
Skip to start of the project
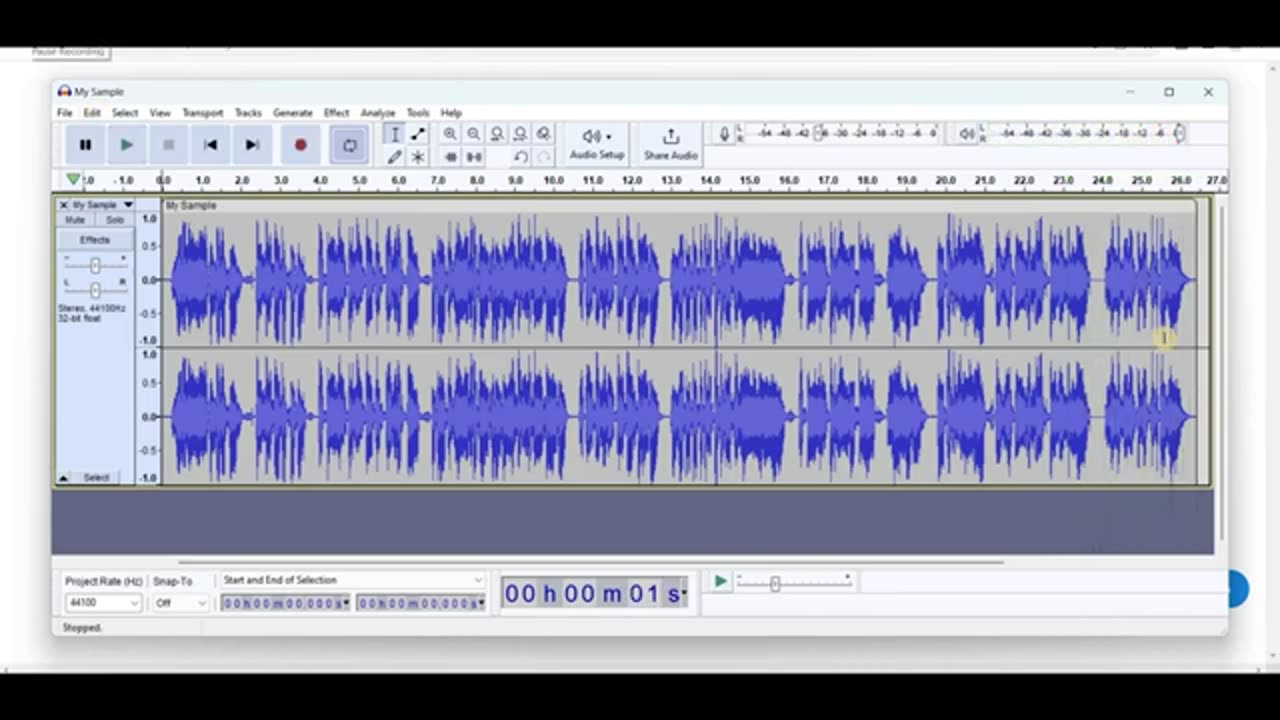(210, 145)
